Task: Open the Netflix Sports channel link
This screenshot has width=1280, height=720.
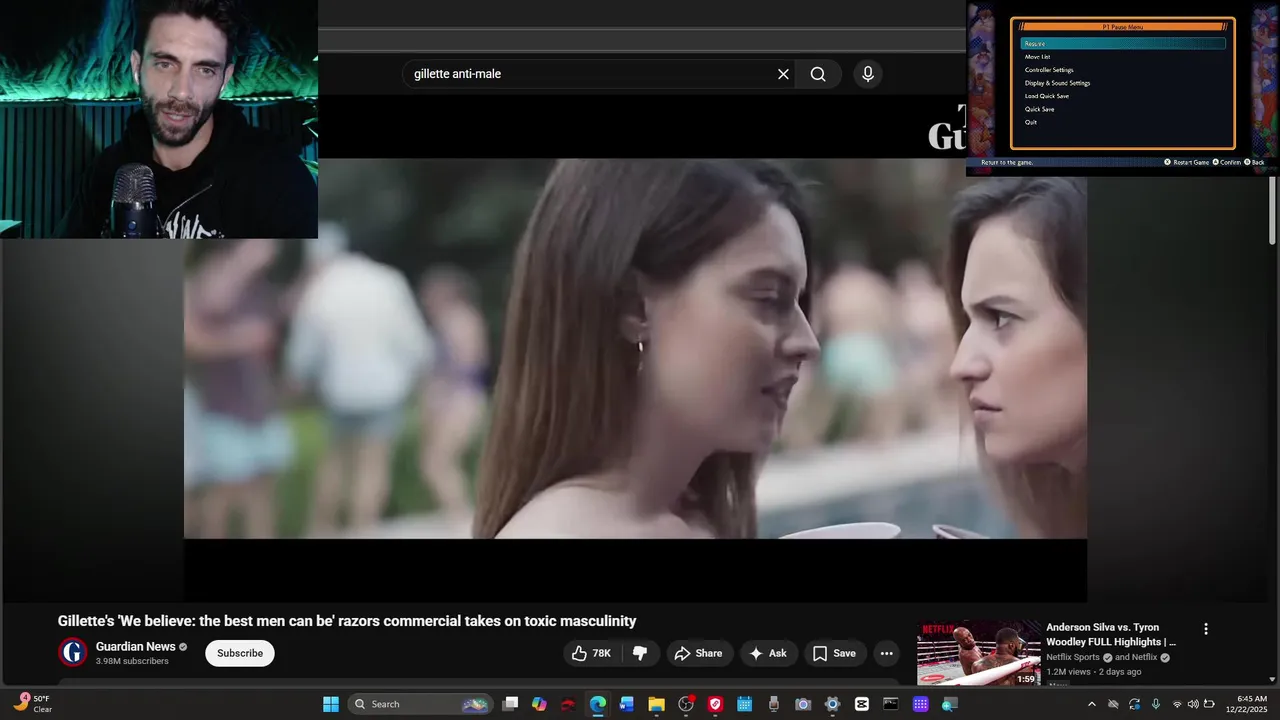Action: point(1072,657)
